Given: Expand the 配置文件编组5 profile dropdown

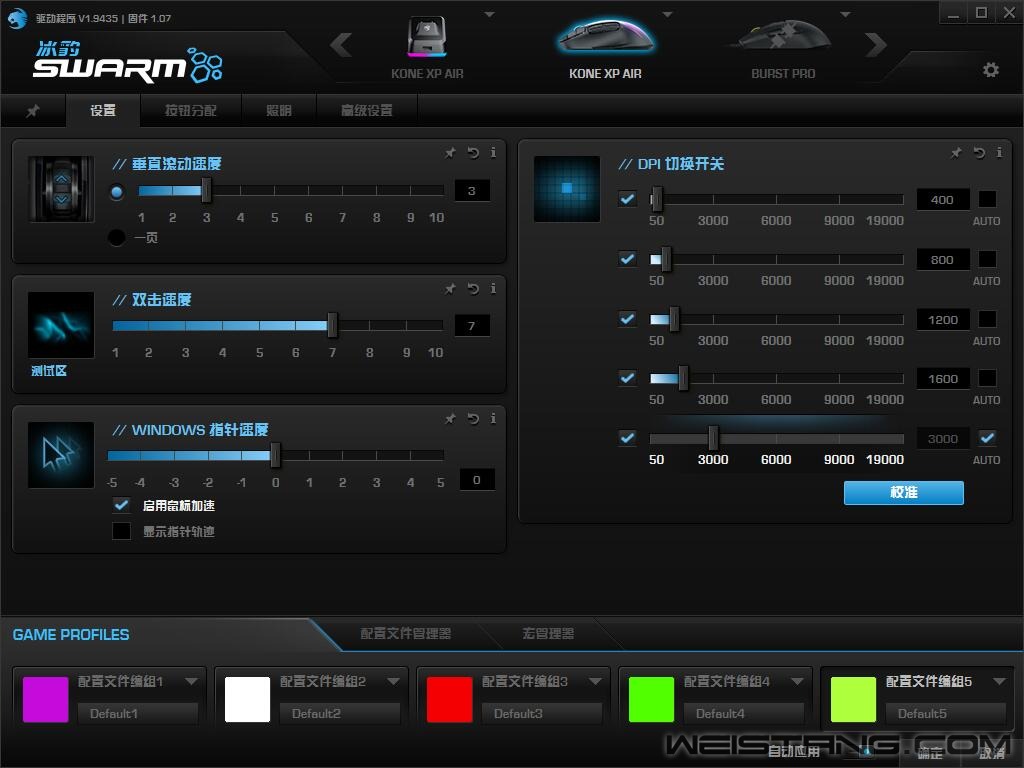Looking at the screenshot, I should 999,681.
